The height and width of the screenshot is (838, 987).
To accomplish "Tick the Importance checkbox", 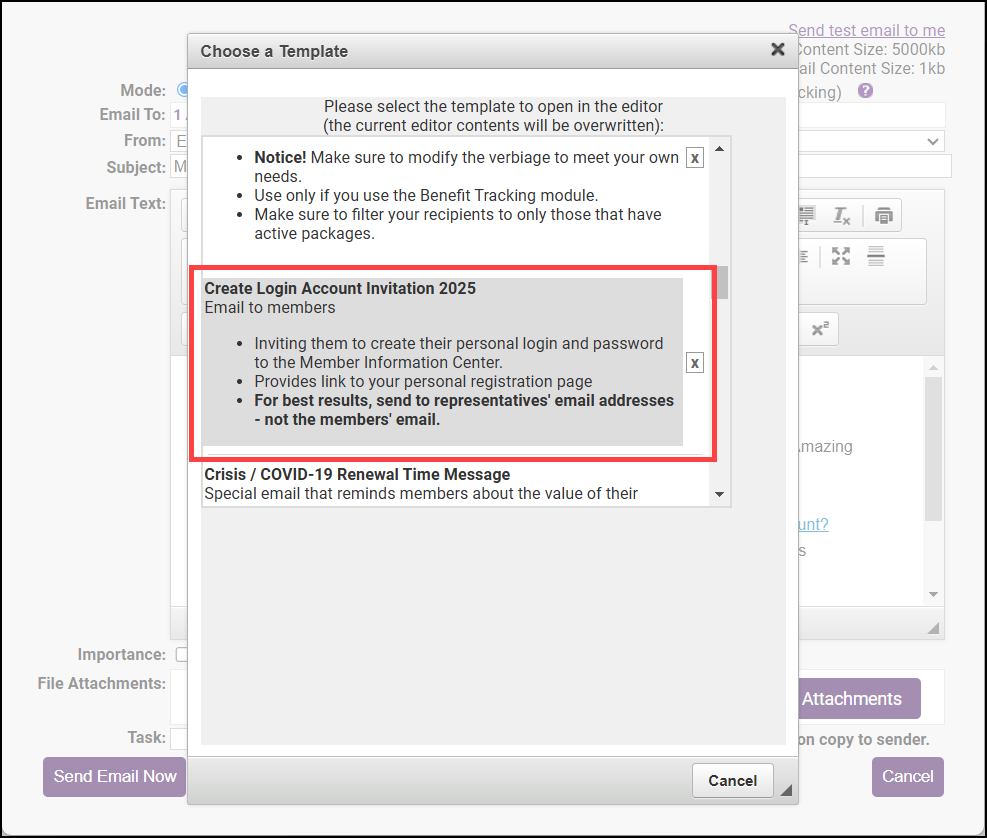I will click(181, 655).
